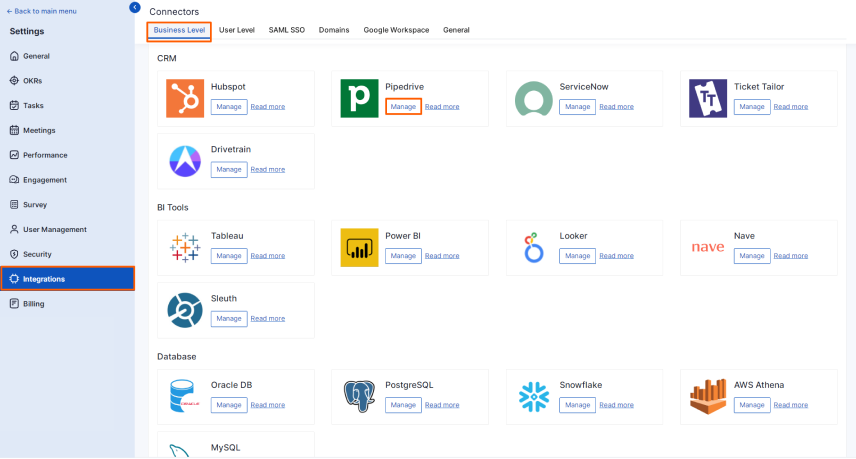The width and height of the screenshot is (856, 459).
Task: Click the Tableau logo icon
Action: click(x=185, y=247)
